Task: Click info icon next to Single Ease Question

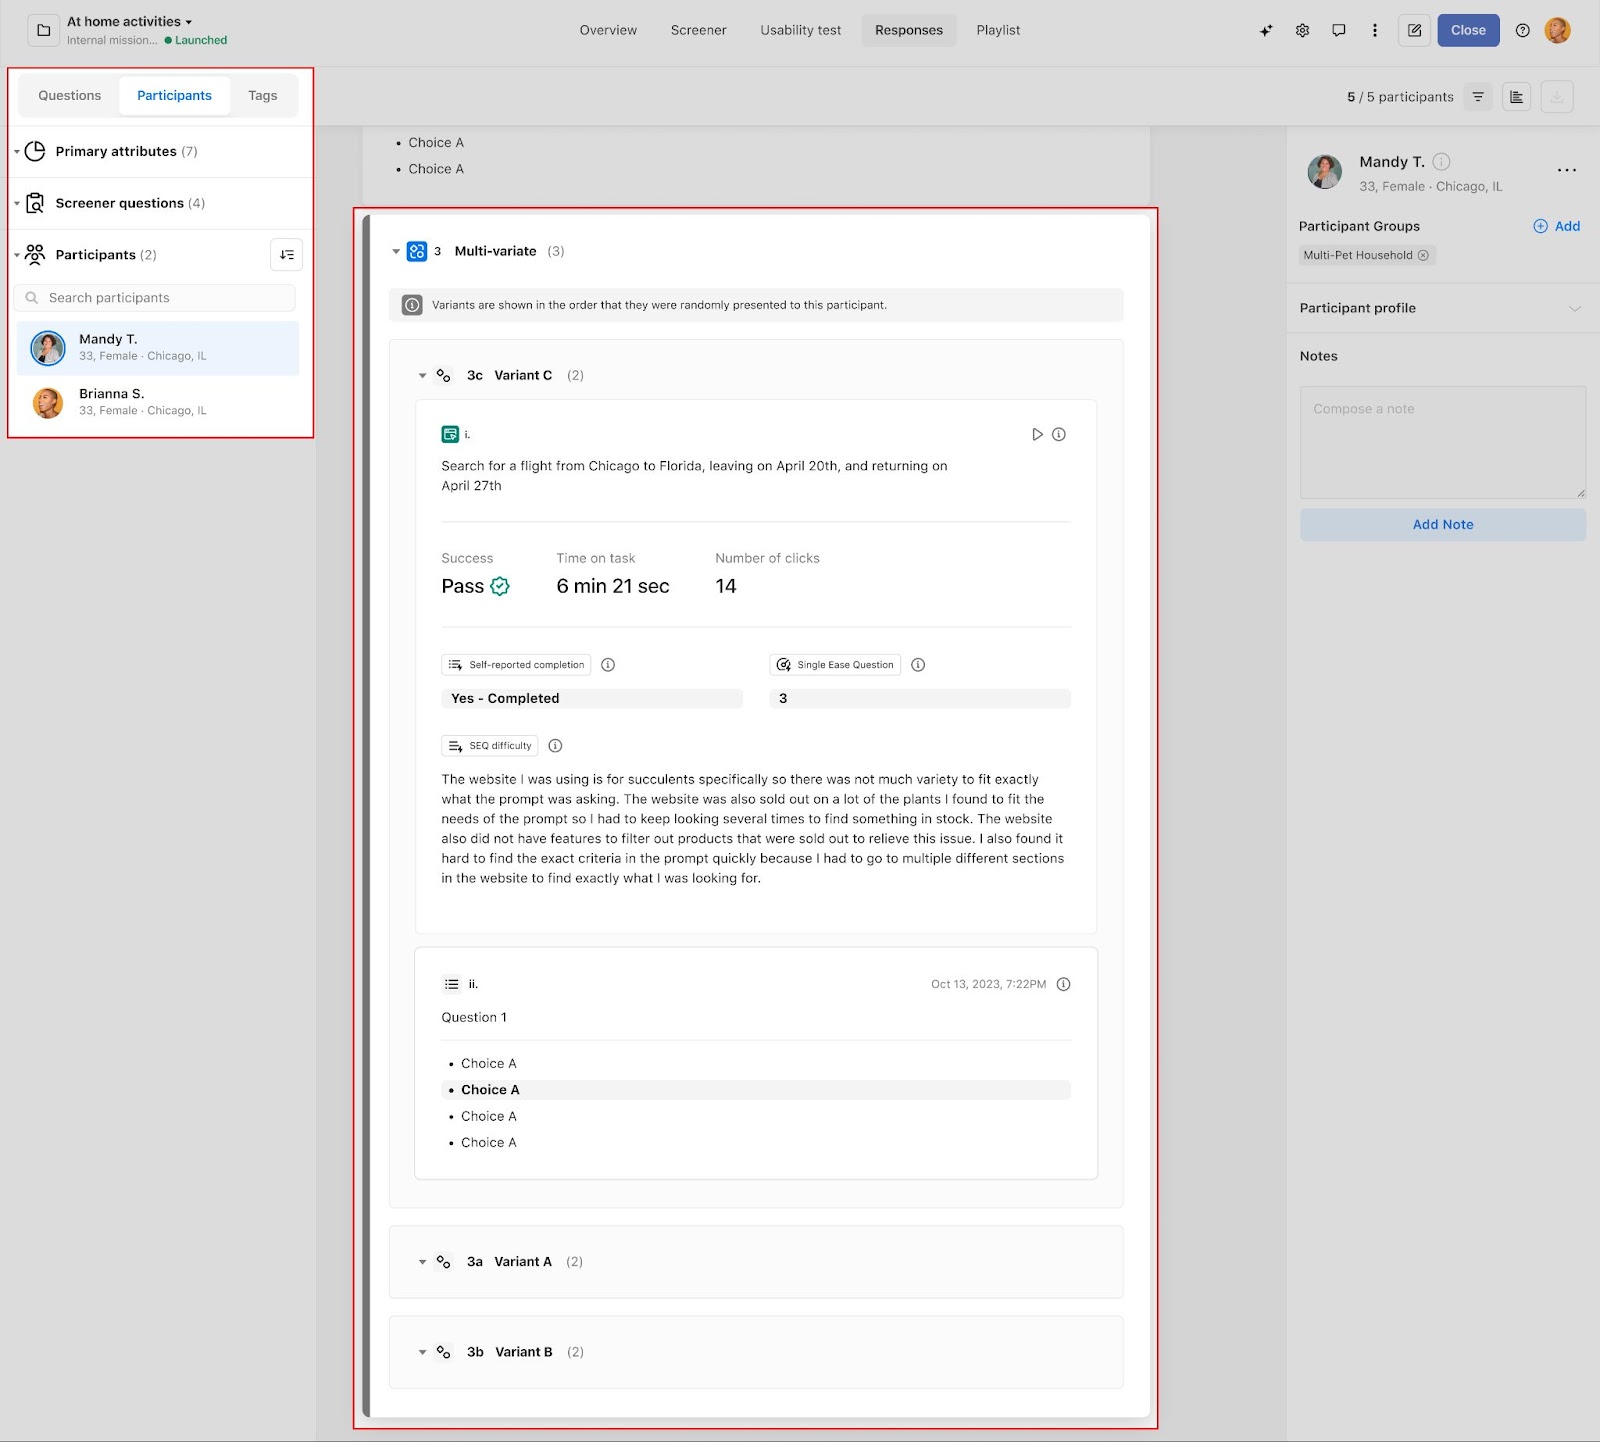Action: tap(918, 665)
